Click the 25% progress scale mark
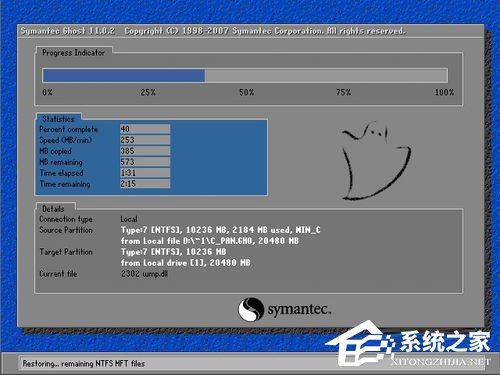This screenshot has width=500, height=375. 148,92
